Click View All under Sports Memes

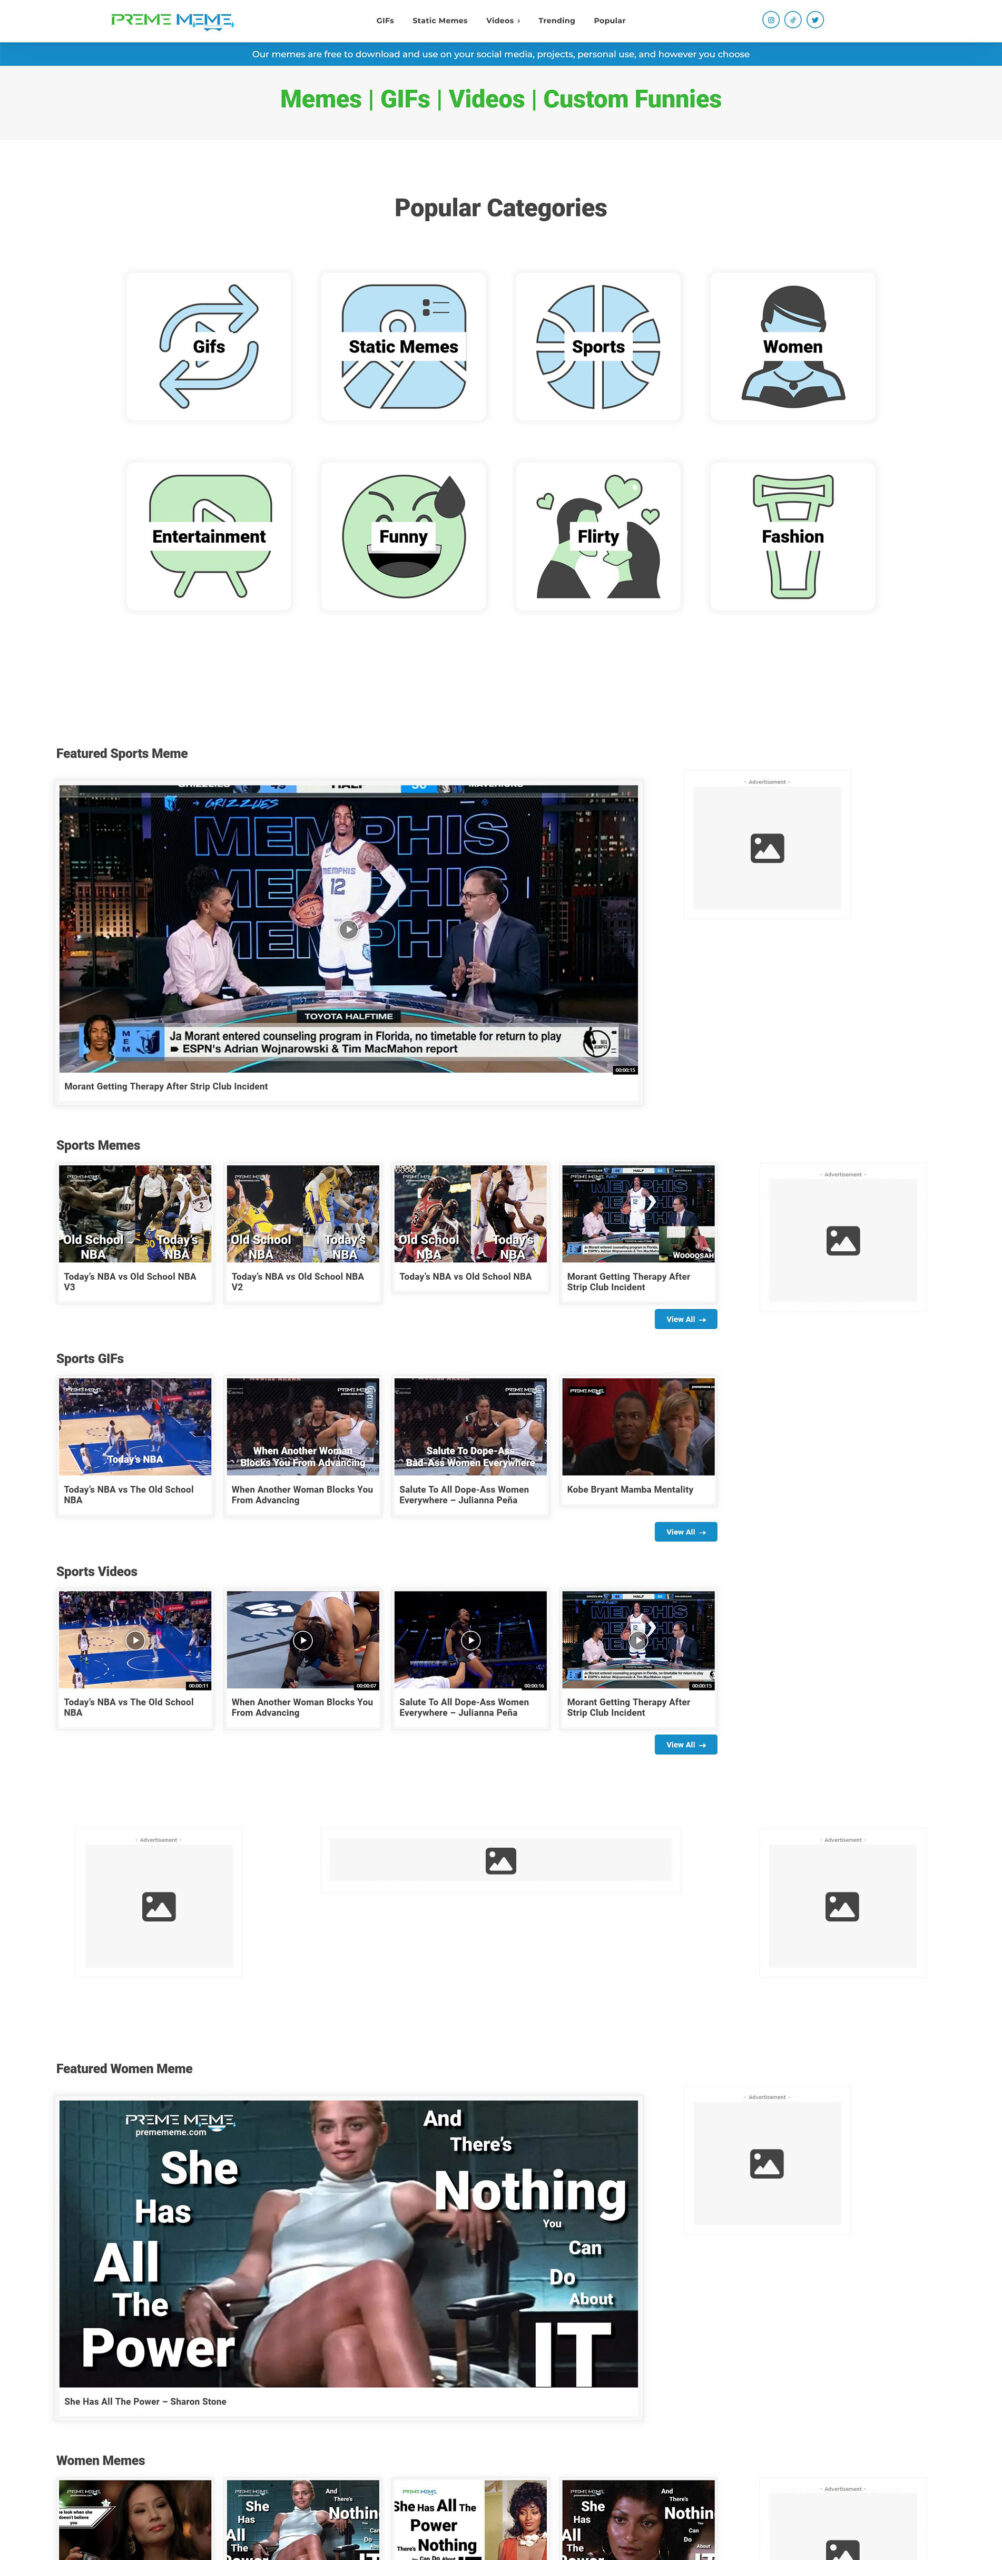685,1319
